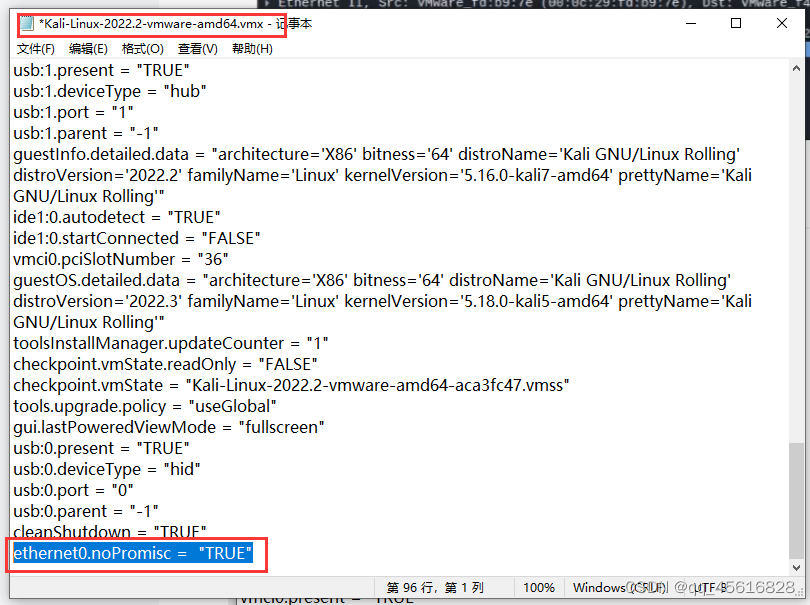The image size is (810, 605).
Task: Open the 帮助(H) menu
Action: pos(252,49)
